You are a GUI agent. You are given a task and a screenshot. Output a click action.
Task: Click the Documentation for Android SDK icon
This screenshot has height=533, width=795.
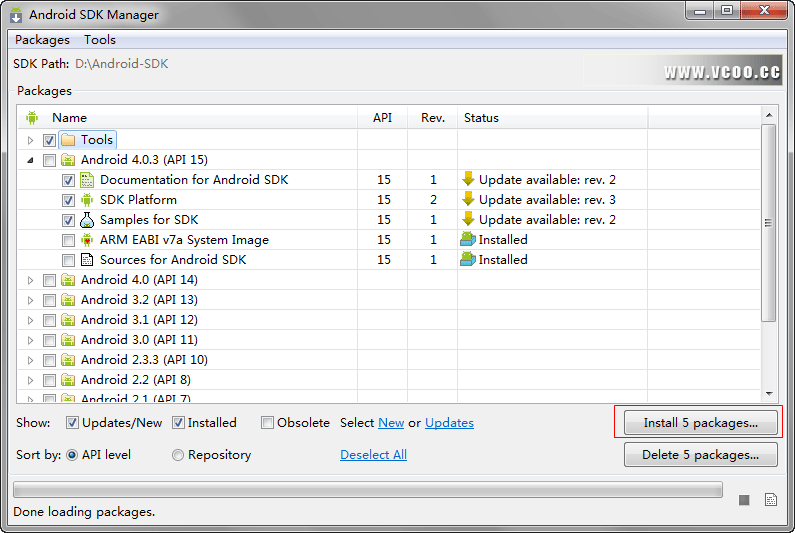point(87,180)
